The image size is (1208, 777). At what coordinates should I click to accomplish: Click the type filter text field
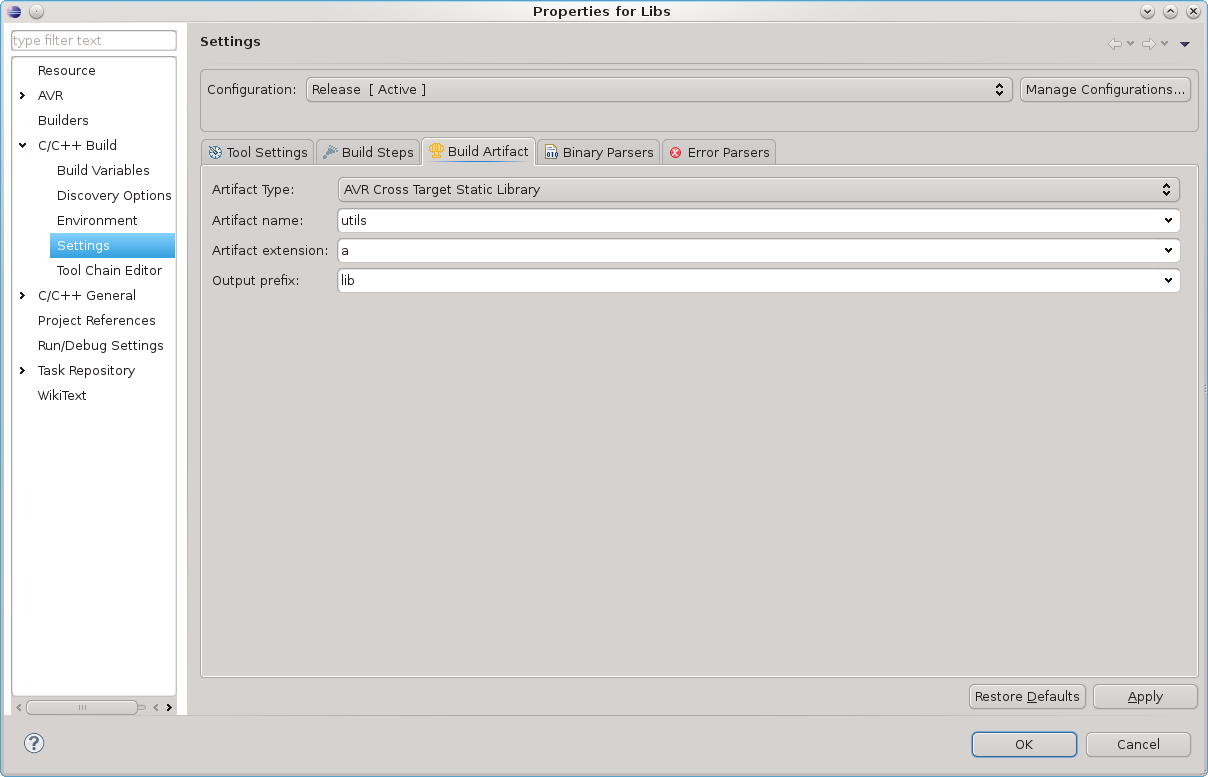point(93,40)
